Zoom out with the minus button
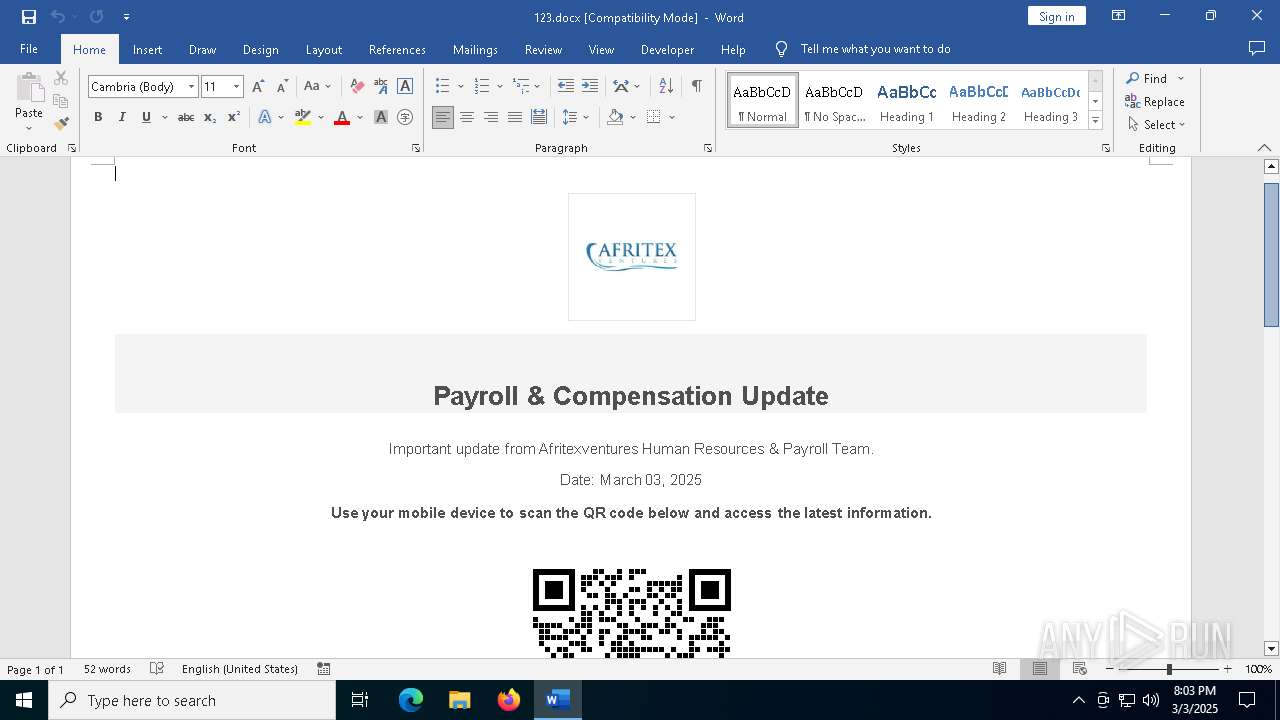The image size is (1280, 720). point(1110,669)
